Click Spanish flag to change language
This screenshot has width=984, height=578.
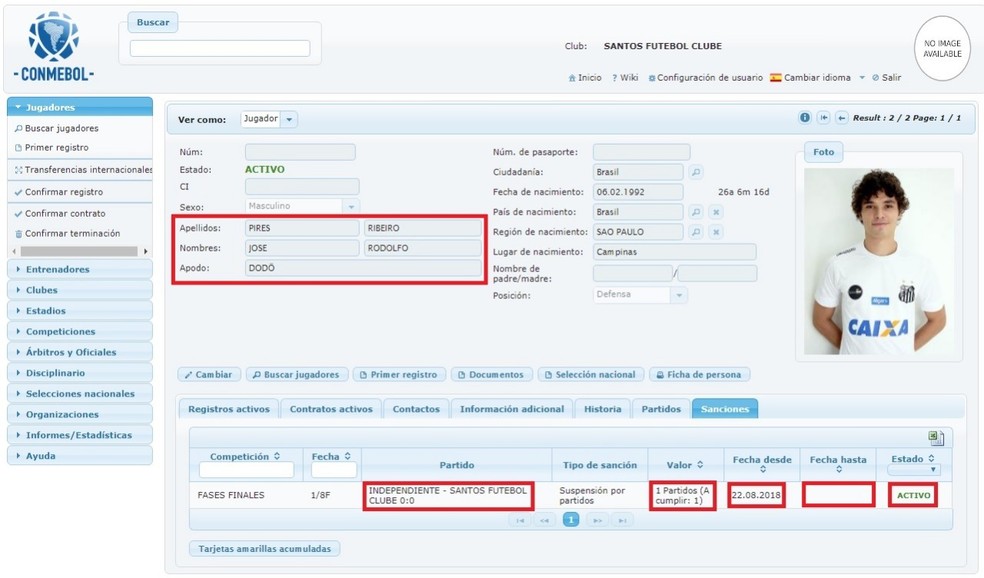775,77
